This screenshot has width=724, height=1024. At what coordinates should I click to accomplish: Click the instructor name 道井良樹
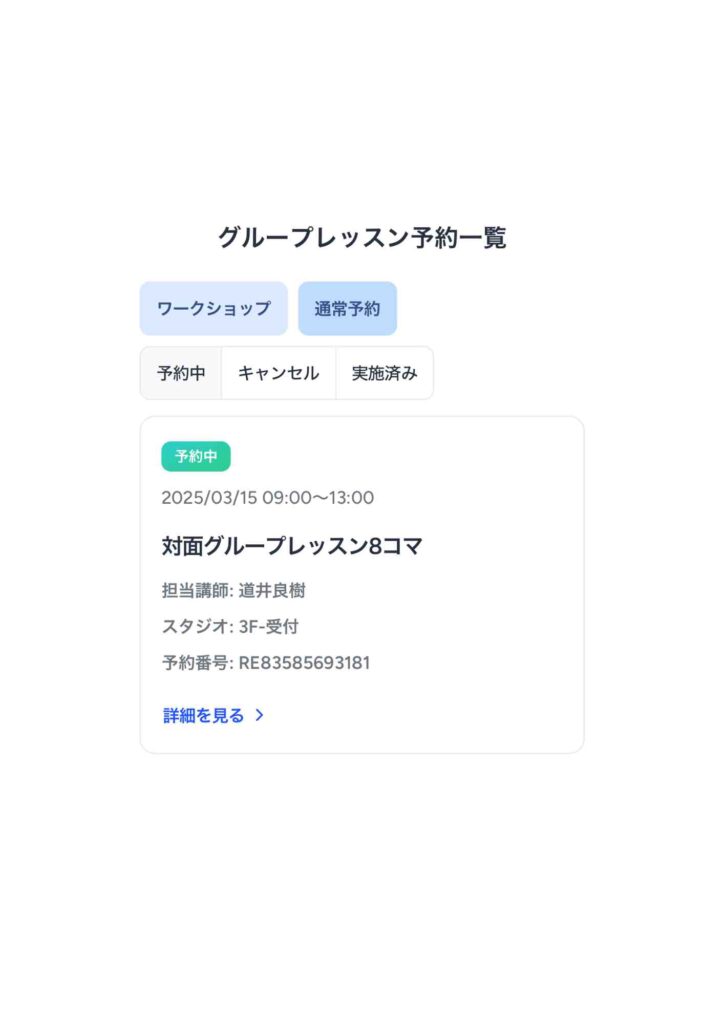[272, 590]
